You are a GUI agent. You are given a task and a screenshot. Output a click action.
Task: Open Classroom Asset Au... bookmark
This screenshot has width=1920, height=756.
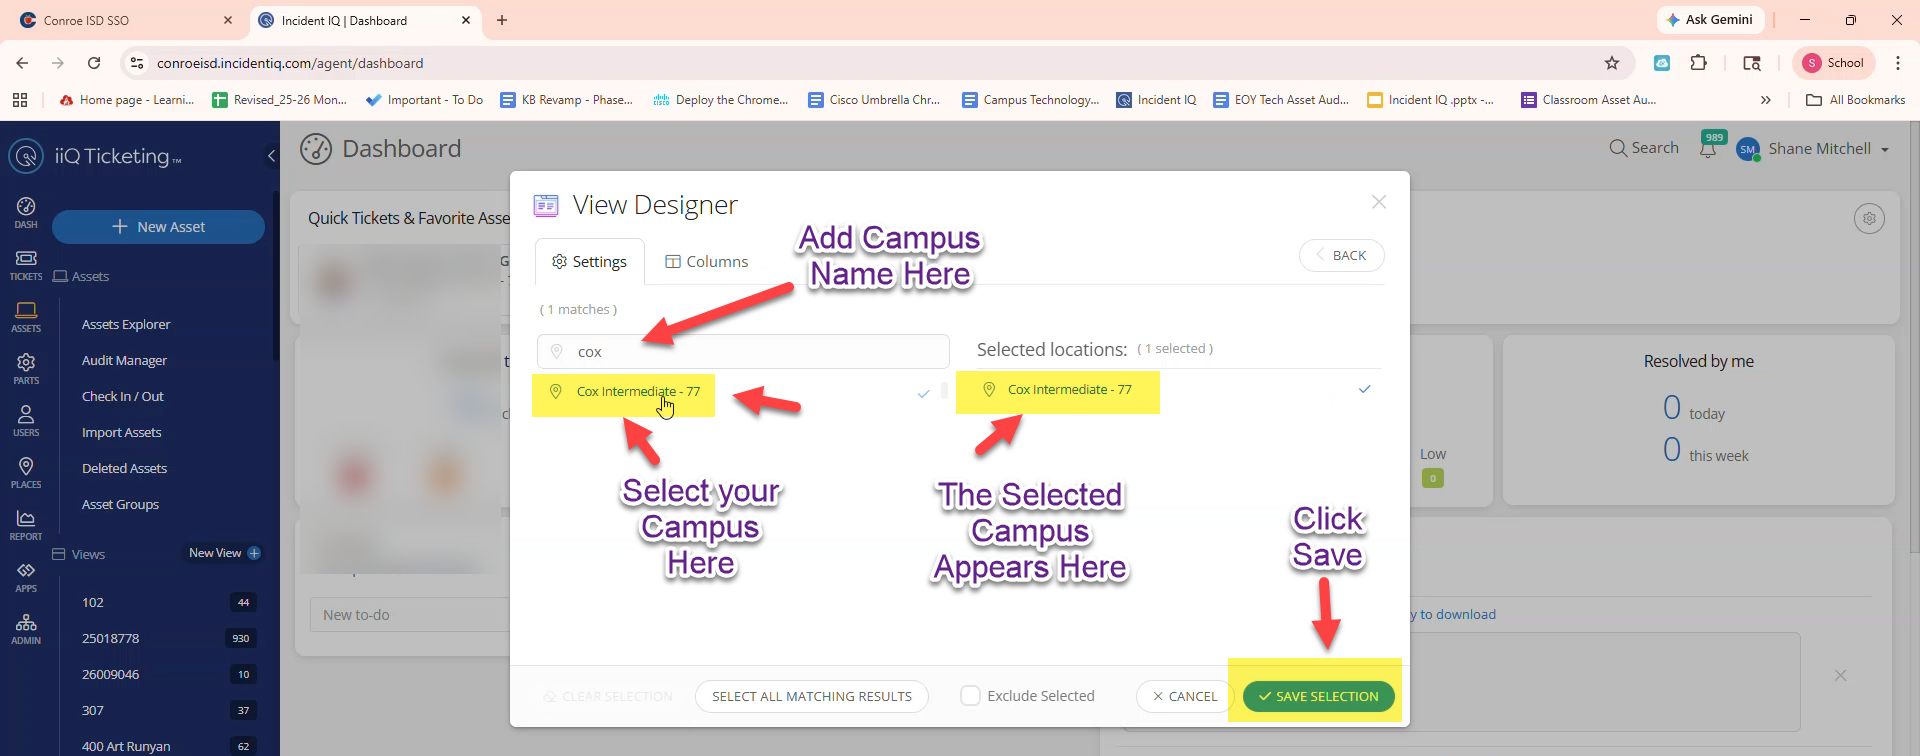(x=1589, y=100)
